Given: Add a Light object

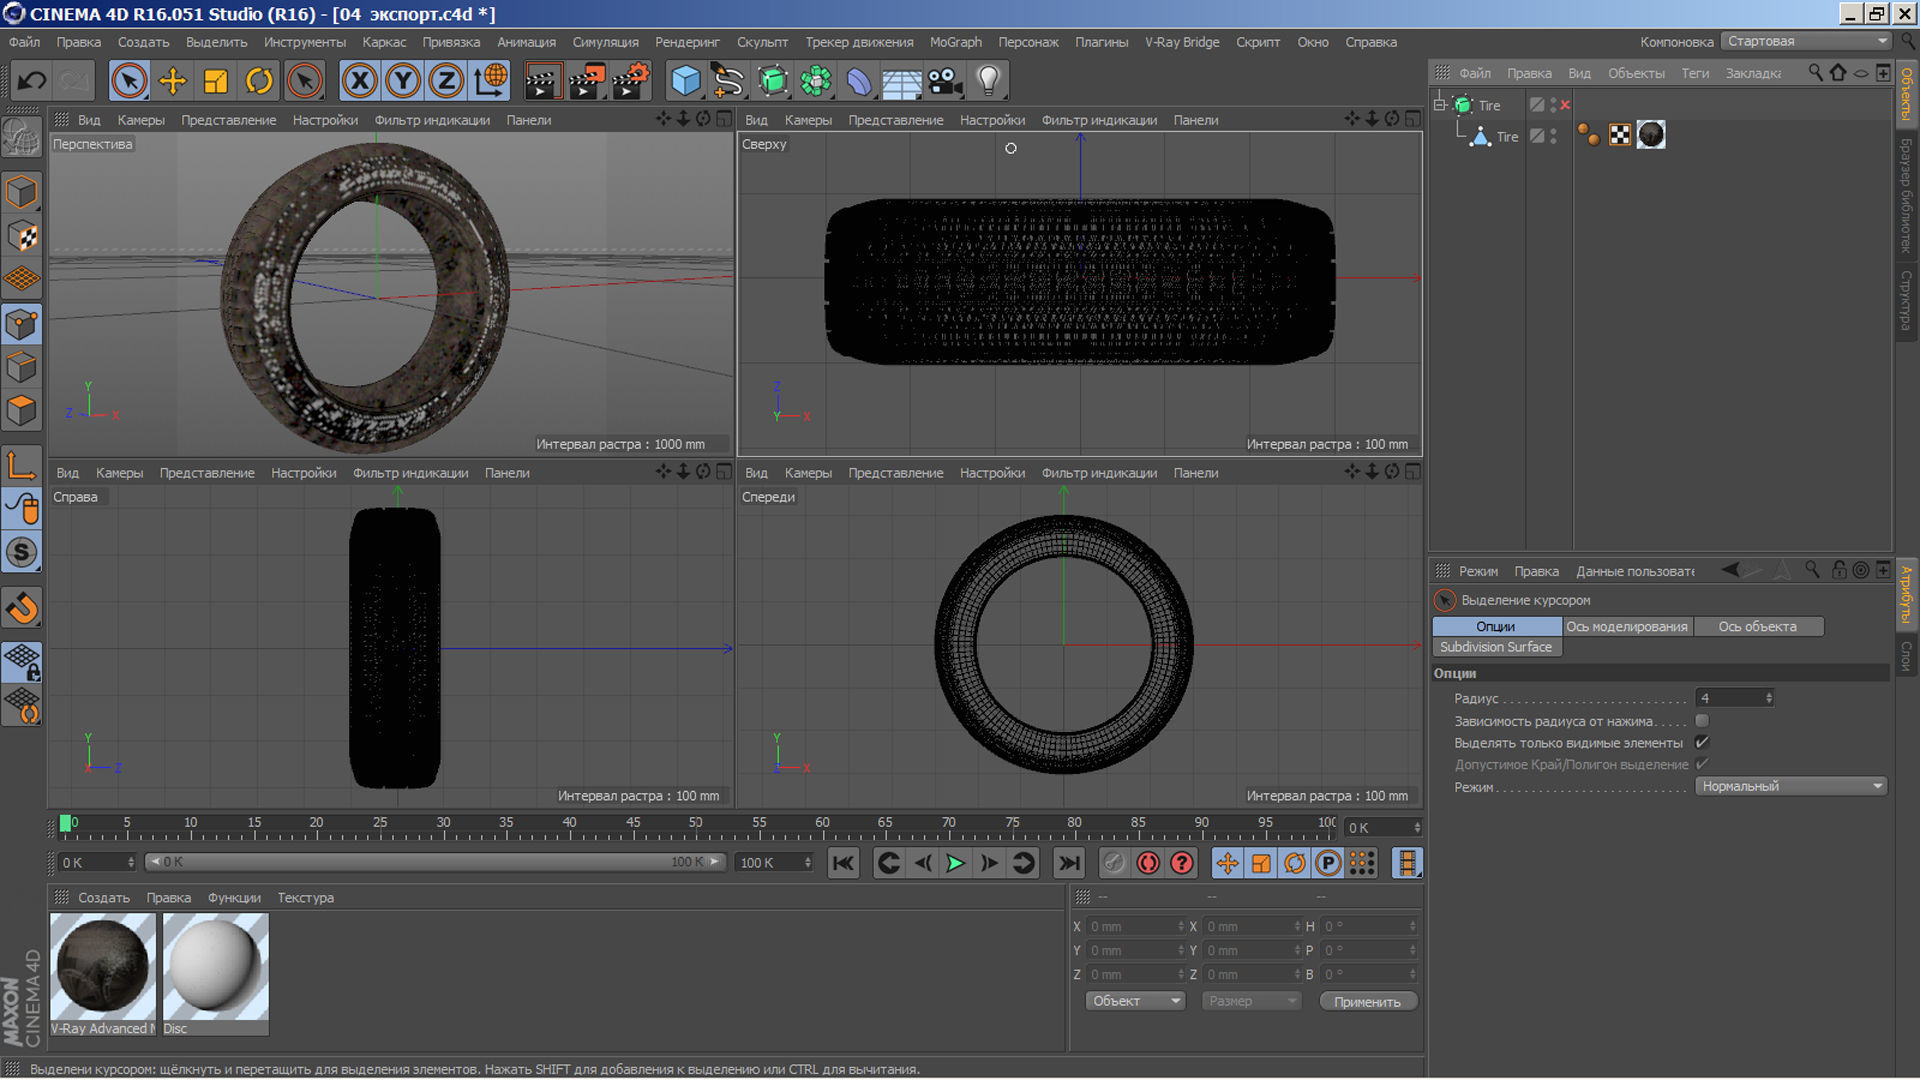Looking at the screenshot, I should [988, 81].
